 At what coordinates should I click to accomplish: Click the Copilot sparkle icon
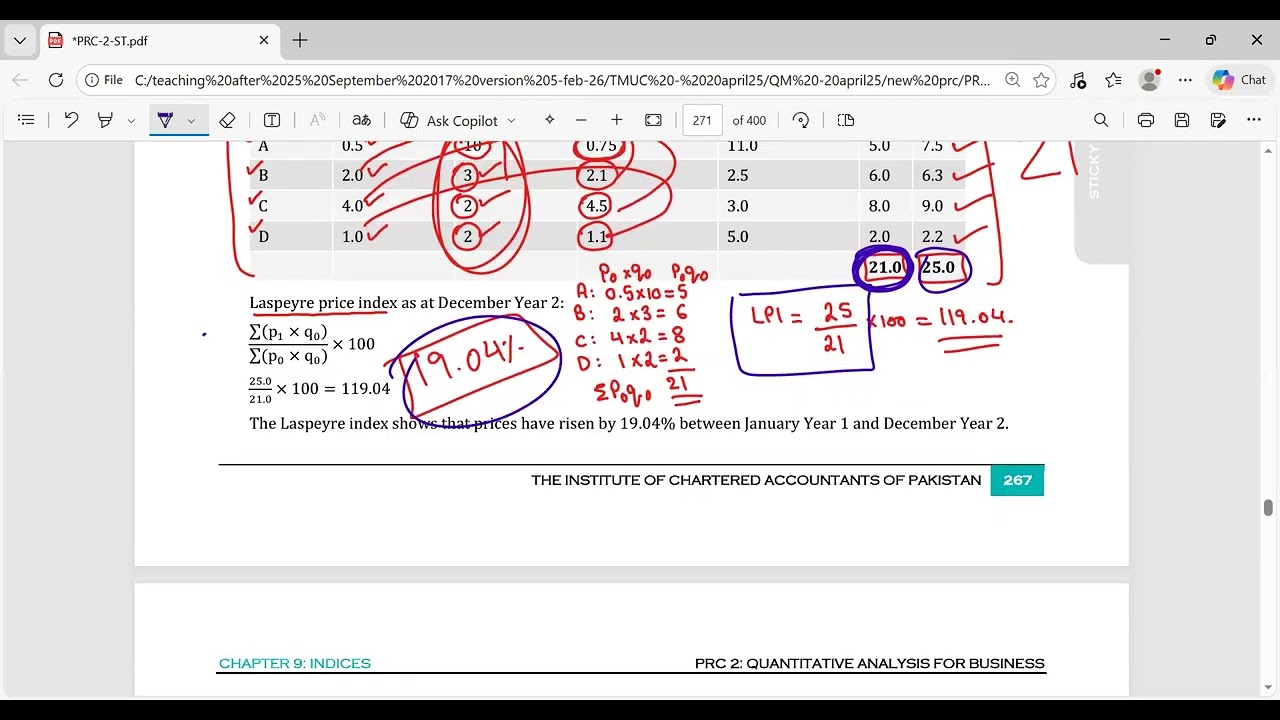point(549,120)
